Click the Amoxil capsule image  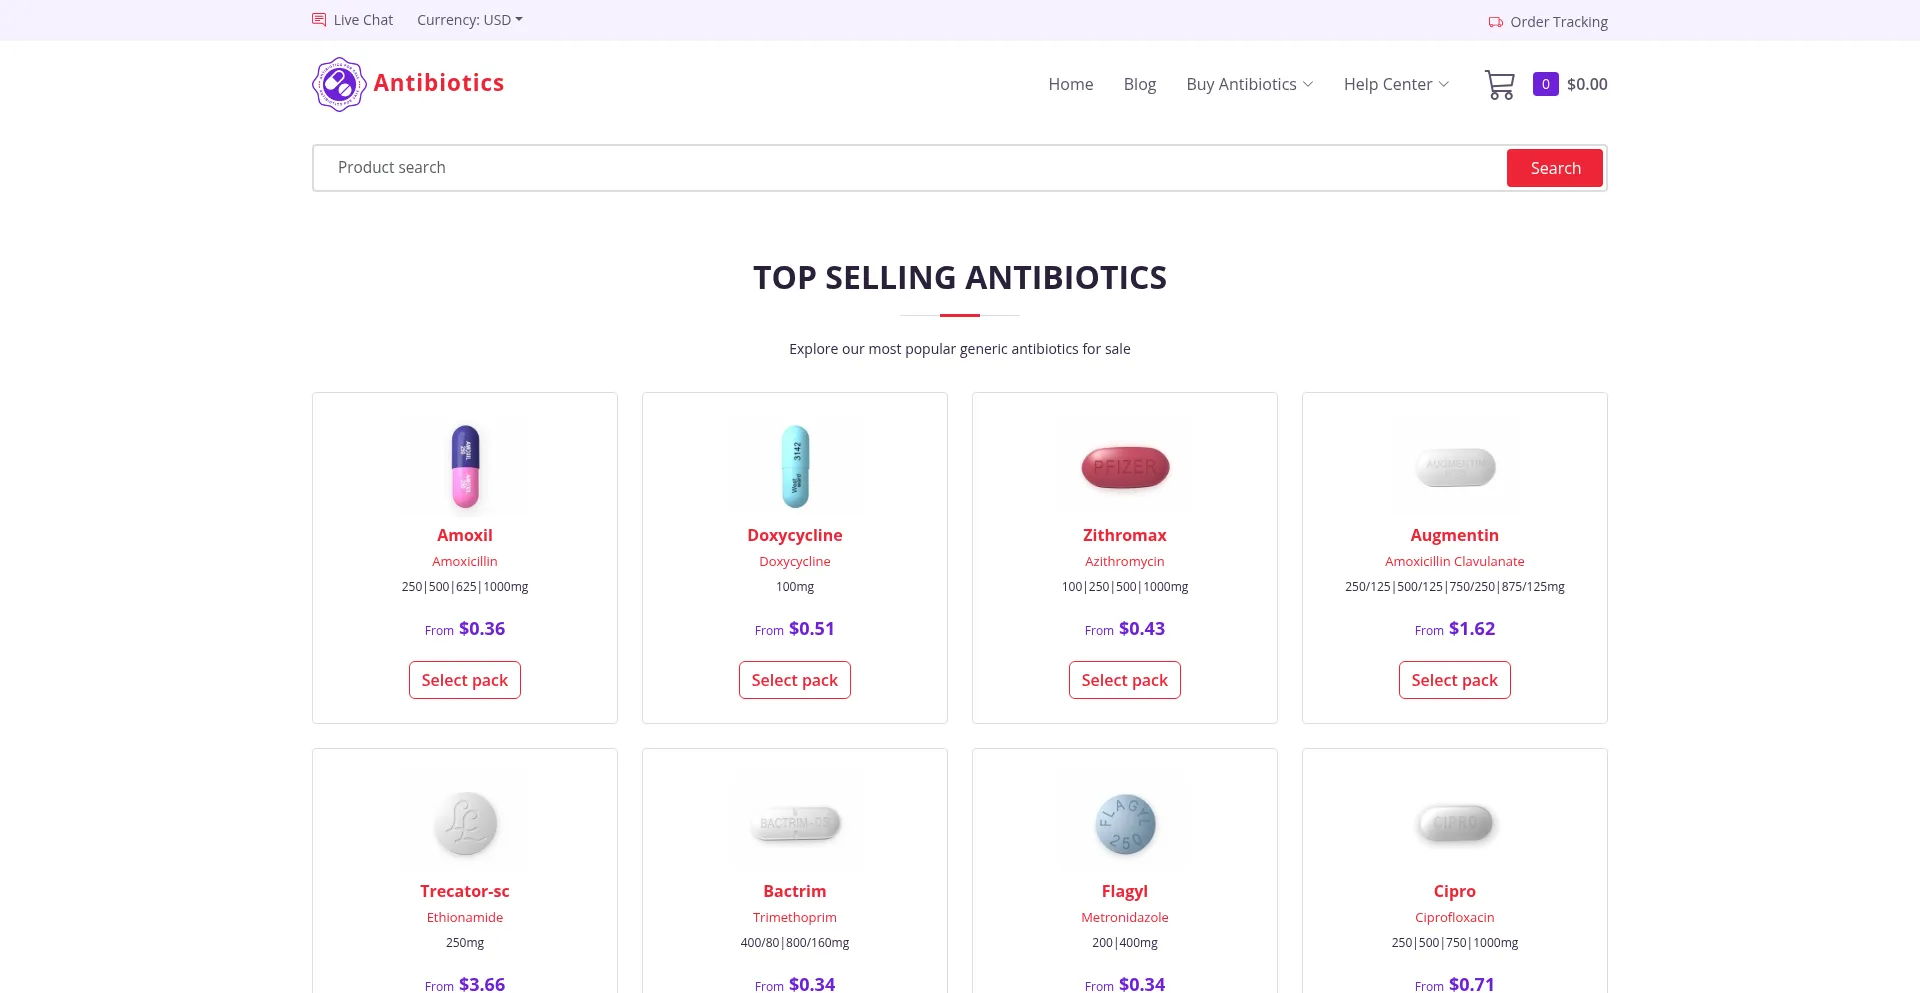(465, 467)
